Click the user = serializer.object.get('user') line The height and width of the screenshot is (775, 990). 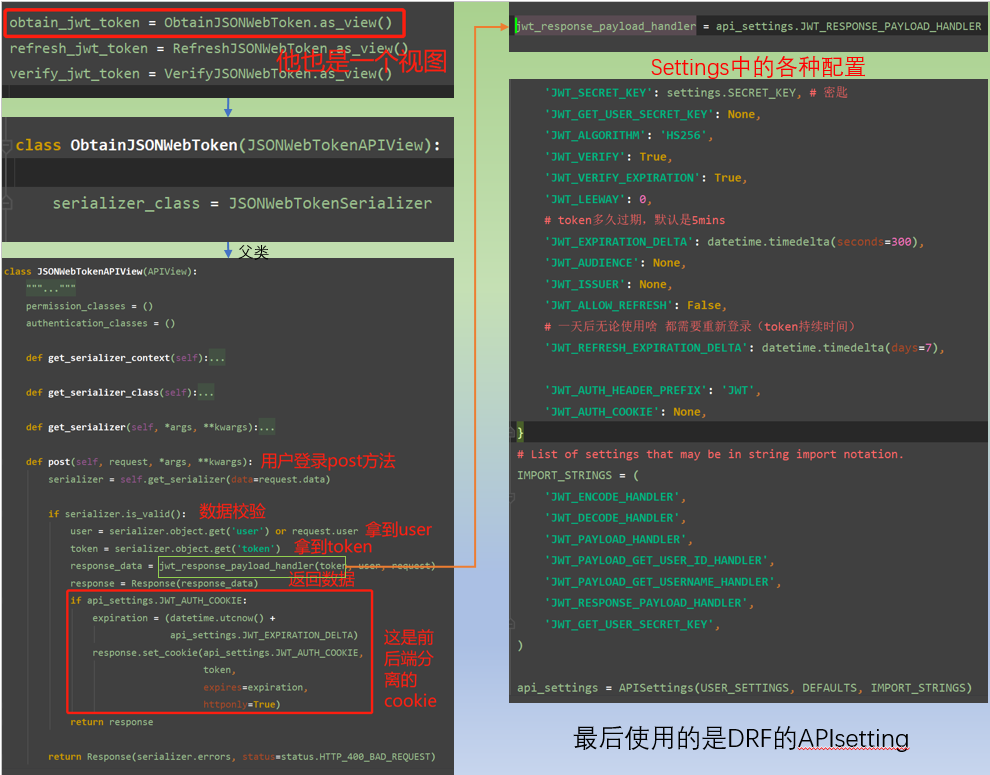click(214, 531)
